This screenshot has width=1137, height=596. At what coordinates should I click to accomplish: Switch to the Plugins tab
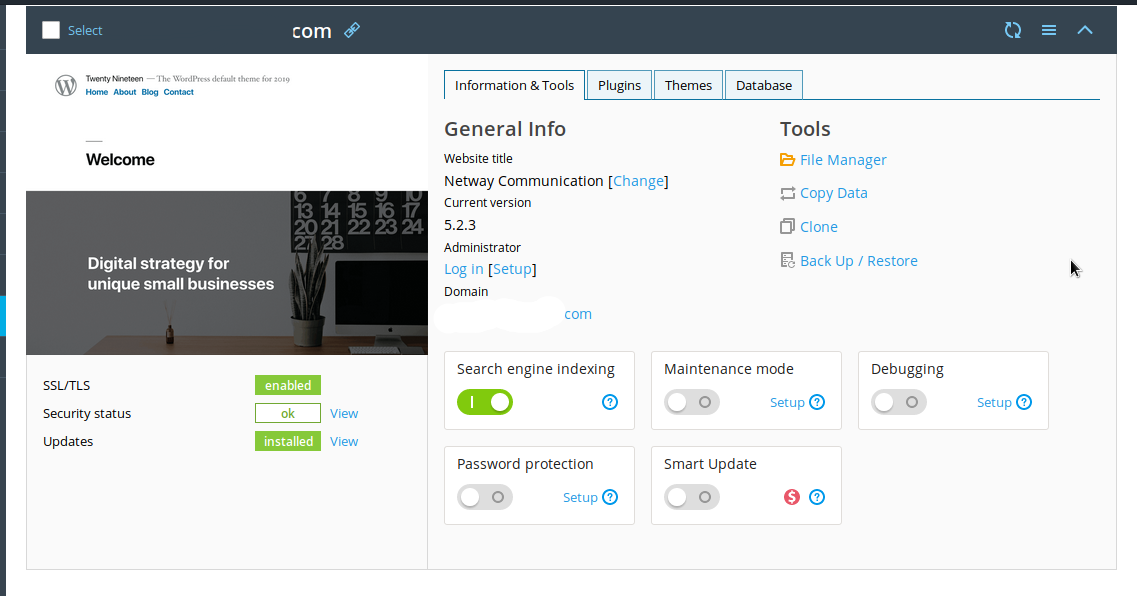[x=619, y=85]
